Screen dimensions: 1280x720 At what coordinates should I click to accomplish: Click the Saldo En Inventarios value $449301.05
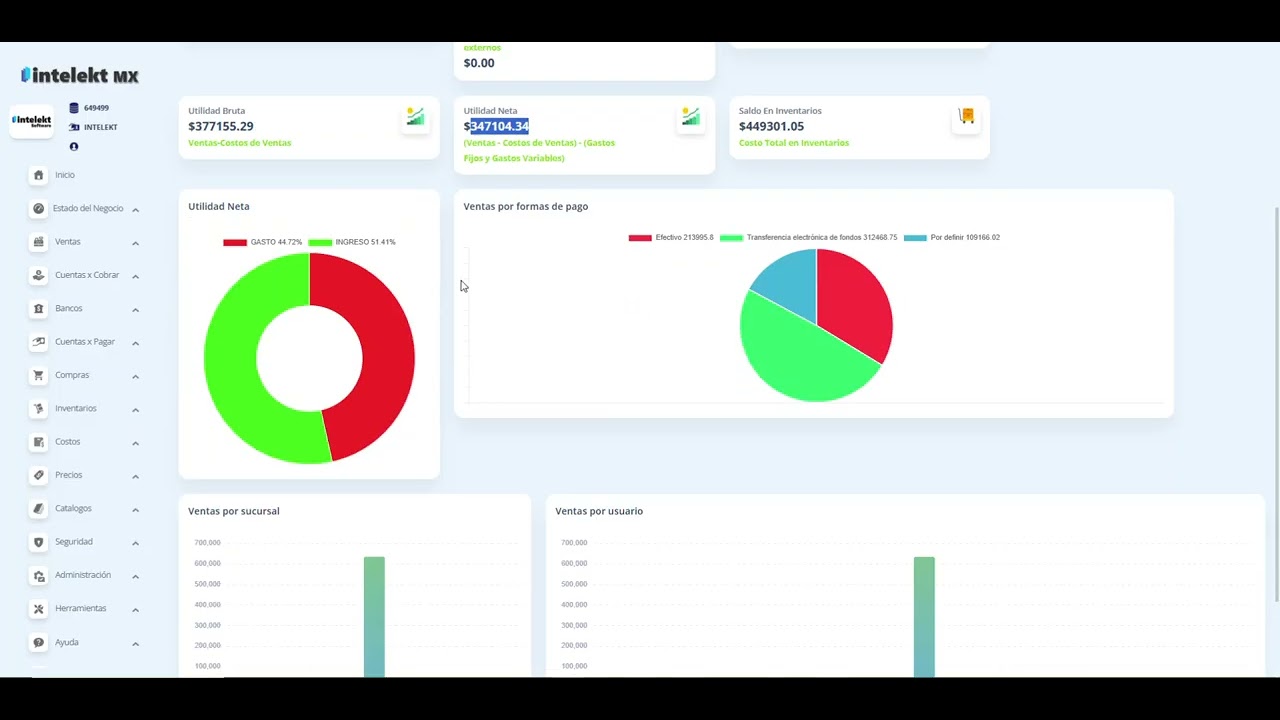point(771,126)
